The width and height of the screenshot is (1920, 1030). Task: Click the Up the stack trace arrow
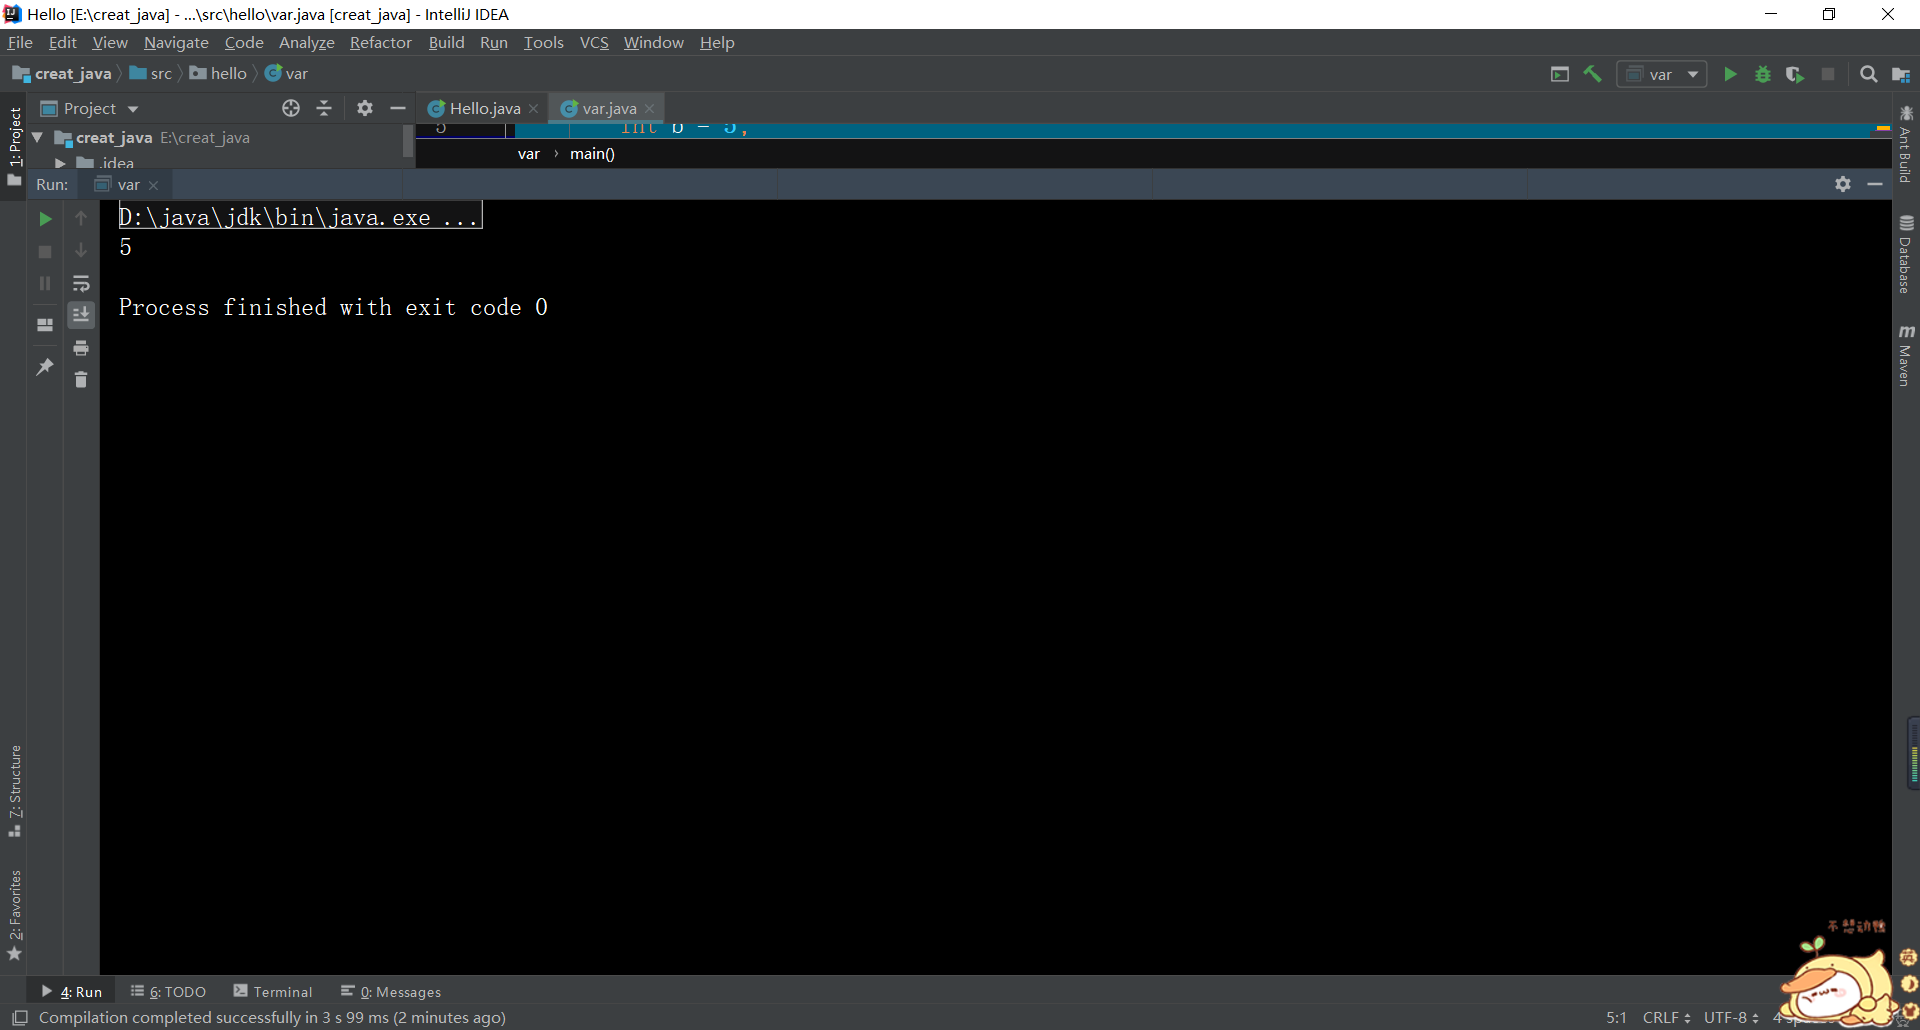click(x=81, y=218)
